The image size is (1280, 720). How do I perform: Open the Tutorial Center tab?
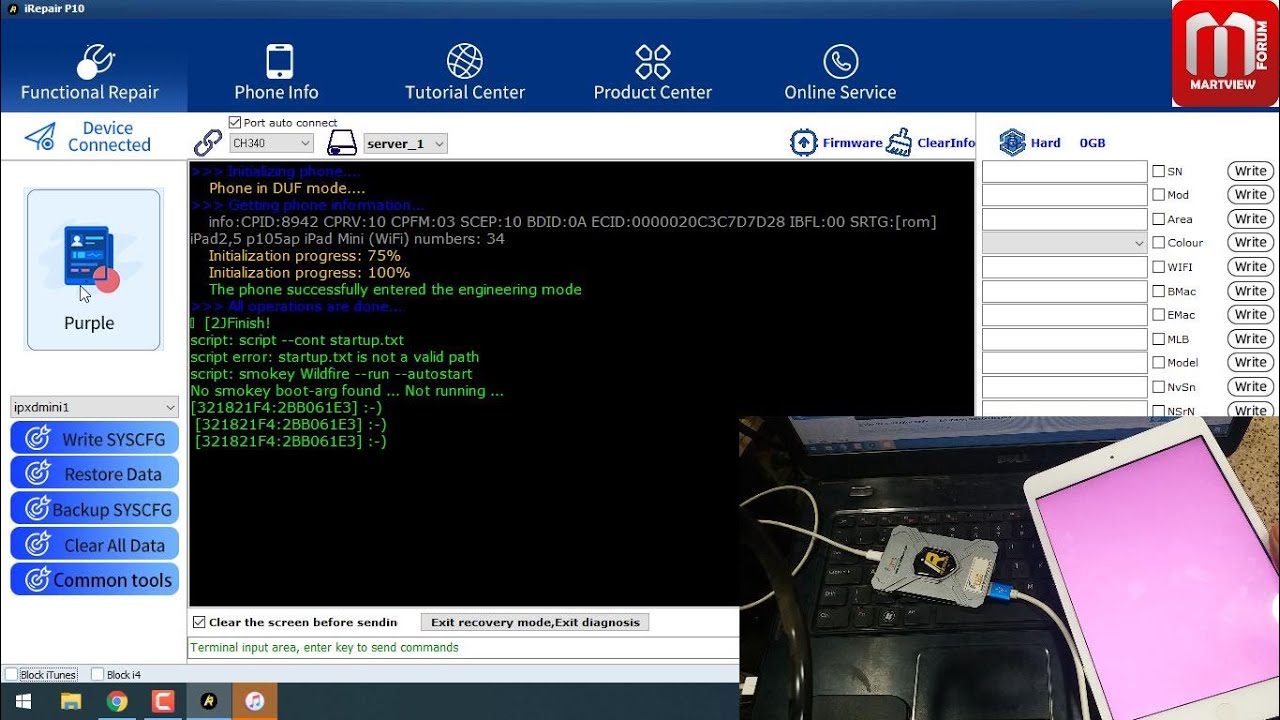coord(465,72)
